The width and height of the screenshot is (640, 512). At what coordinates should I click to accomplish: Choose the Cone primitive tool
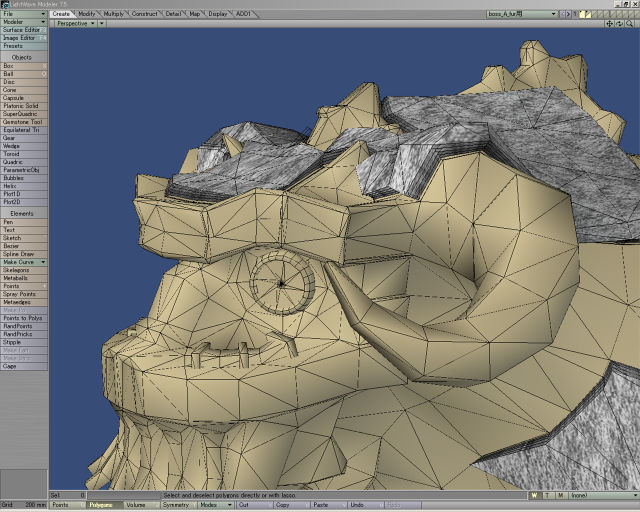click(24, 90)
